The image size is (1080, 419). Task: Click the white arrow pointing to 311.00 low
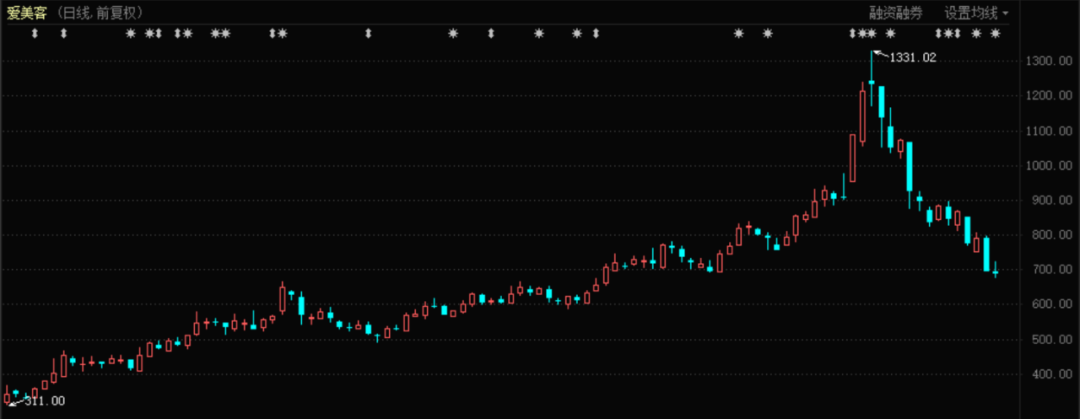17,403
